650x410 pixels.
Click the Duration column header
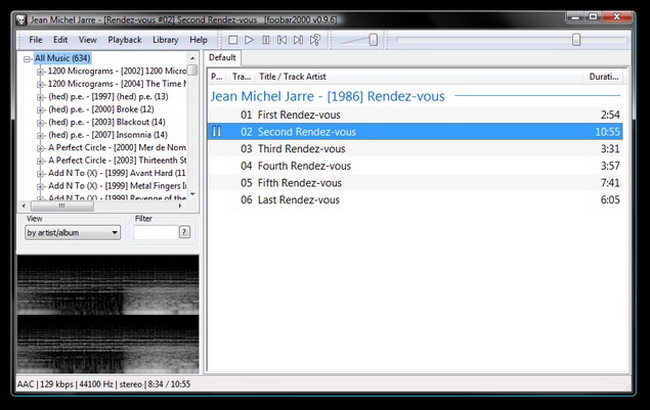(x=603, y=77)
